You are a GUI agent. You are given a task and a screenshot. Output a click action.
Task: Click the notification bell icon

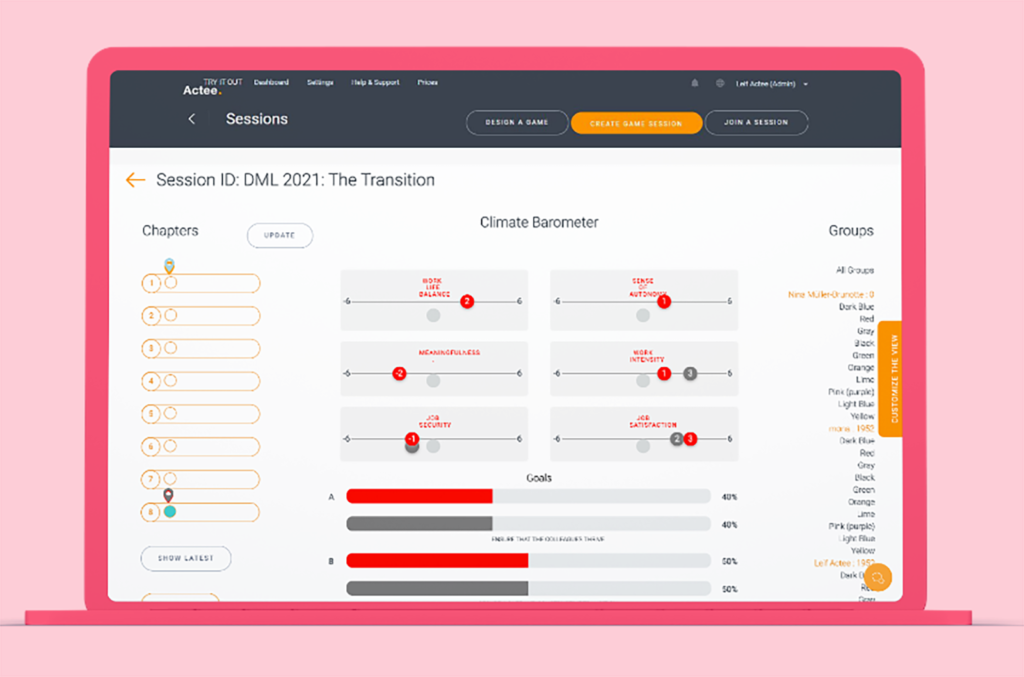click(x=695, y=83)
